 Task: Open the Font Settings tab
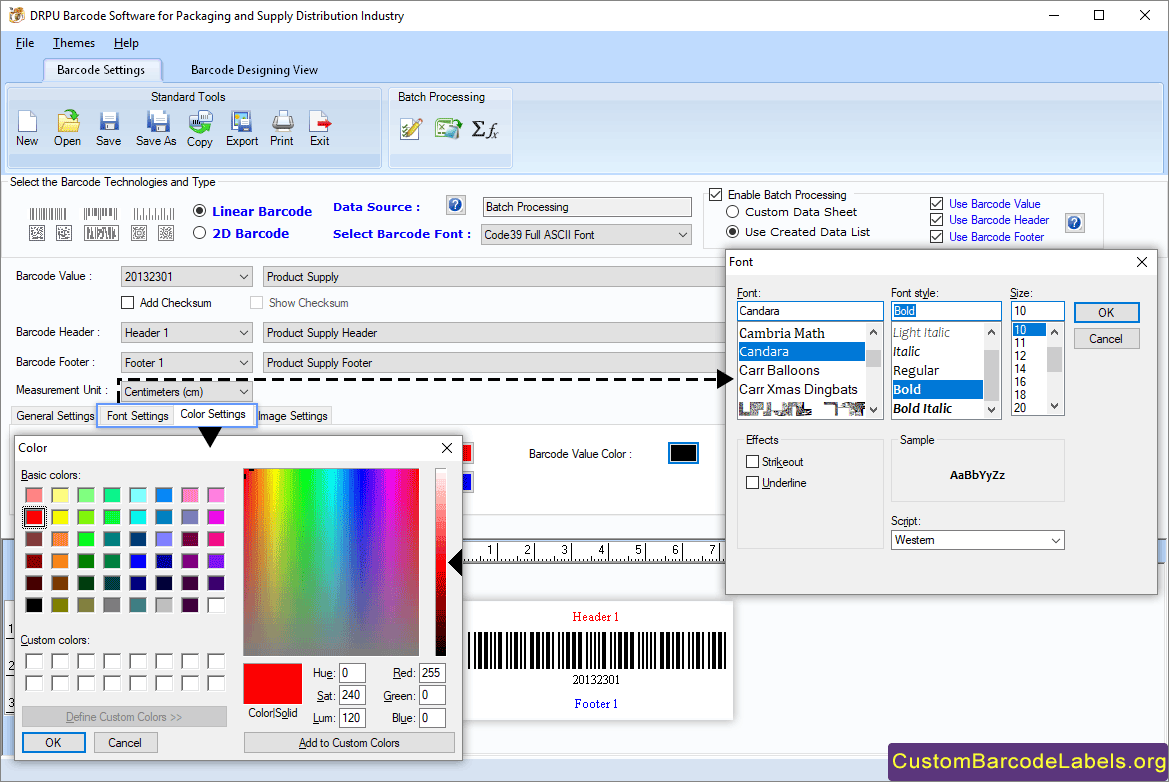pyautogui.click(x=137, y=416)
